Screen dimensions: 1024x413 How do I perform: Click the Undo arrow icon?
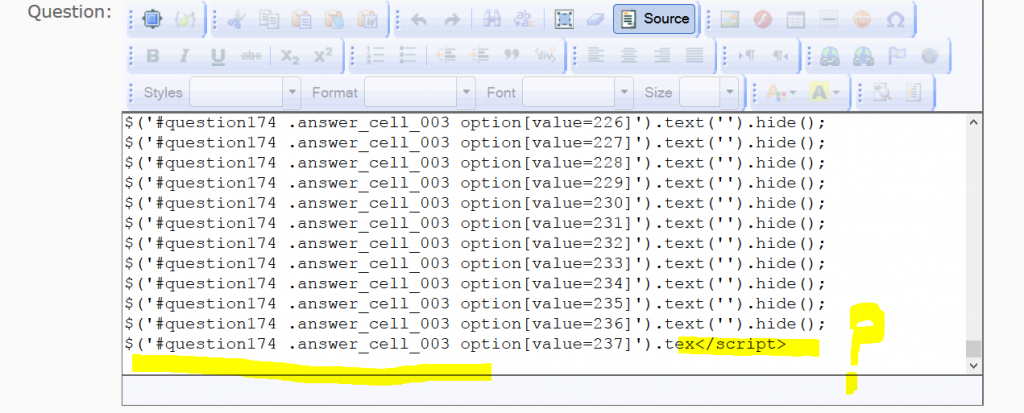pos(418,19)
